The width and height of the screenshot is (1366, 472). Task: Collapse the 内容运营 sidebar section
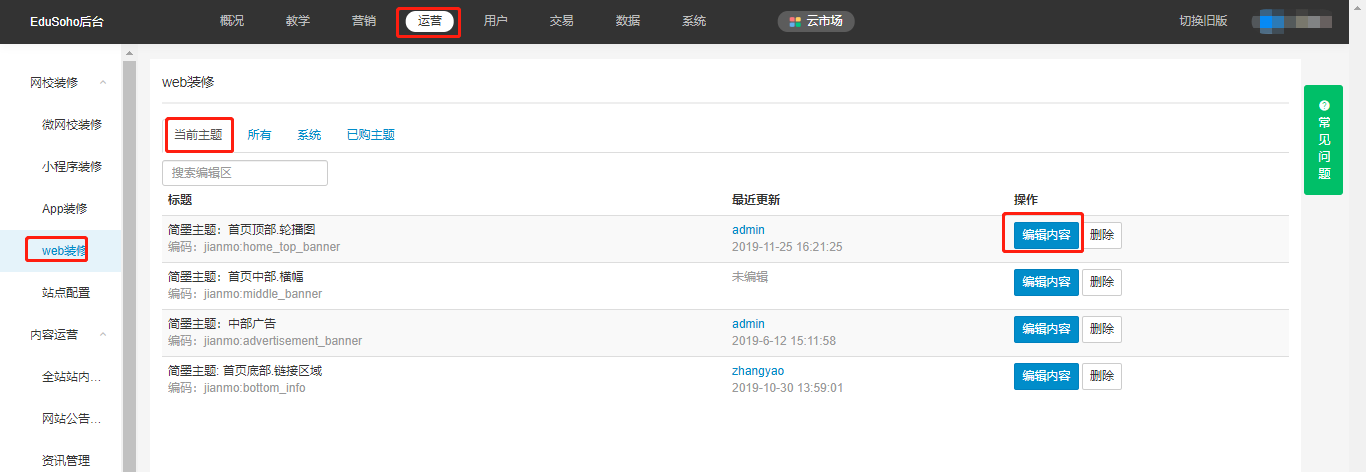[103, 335]
